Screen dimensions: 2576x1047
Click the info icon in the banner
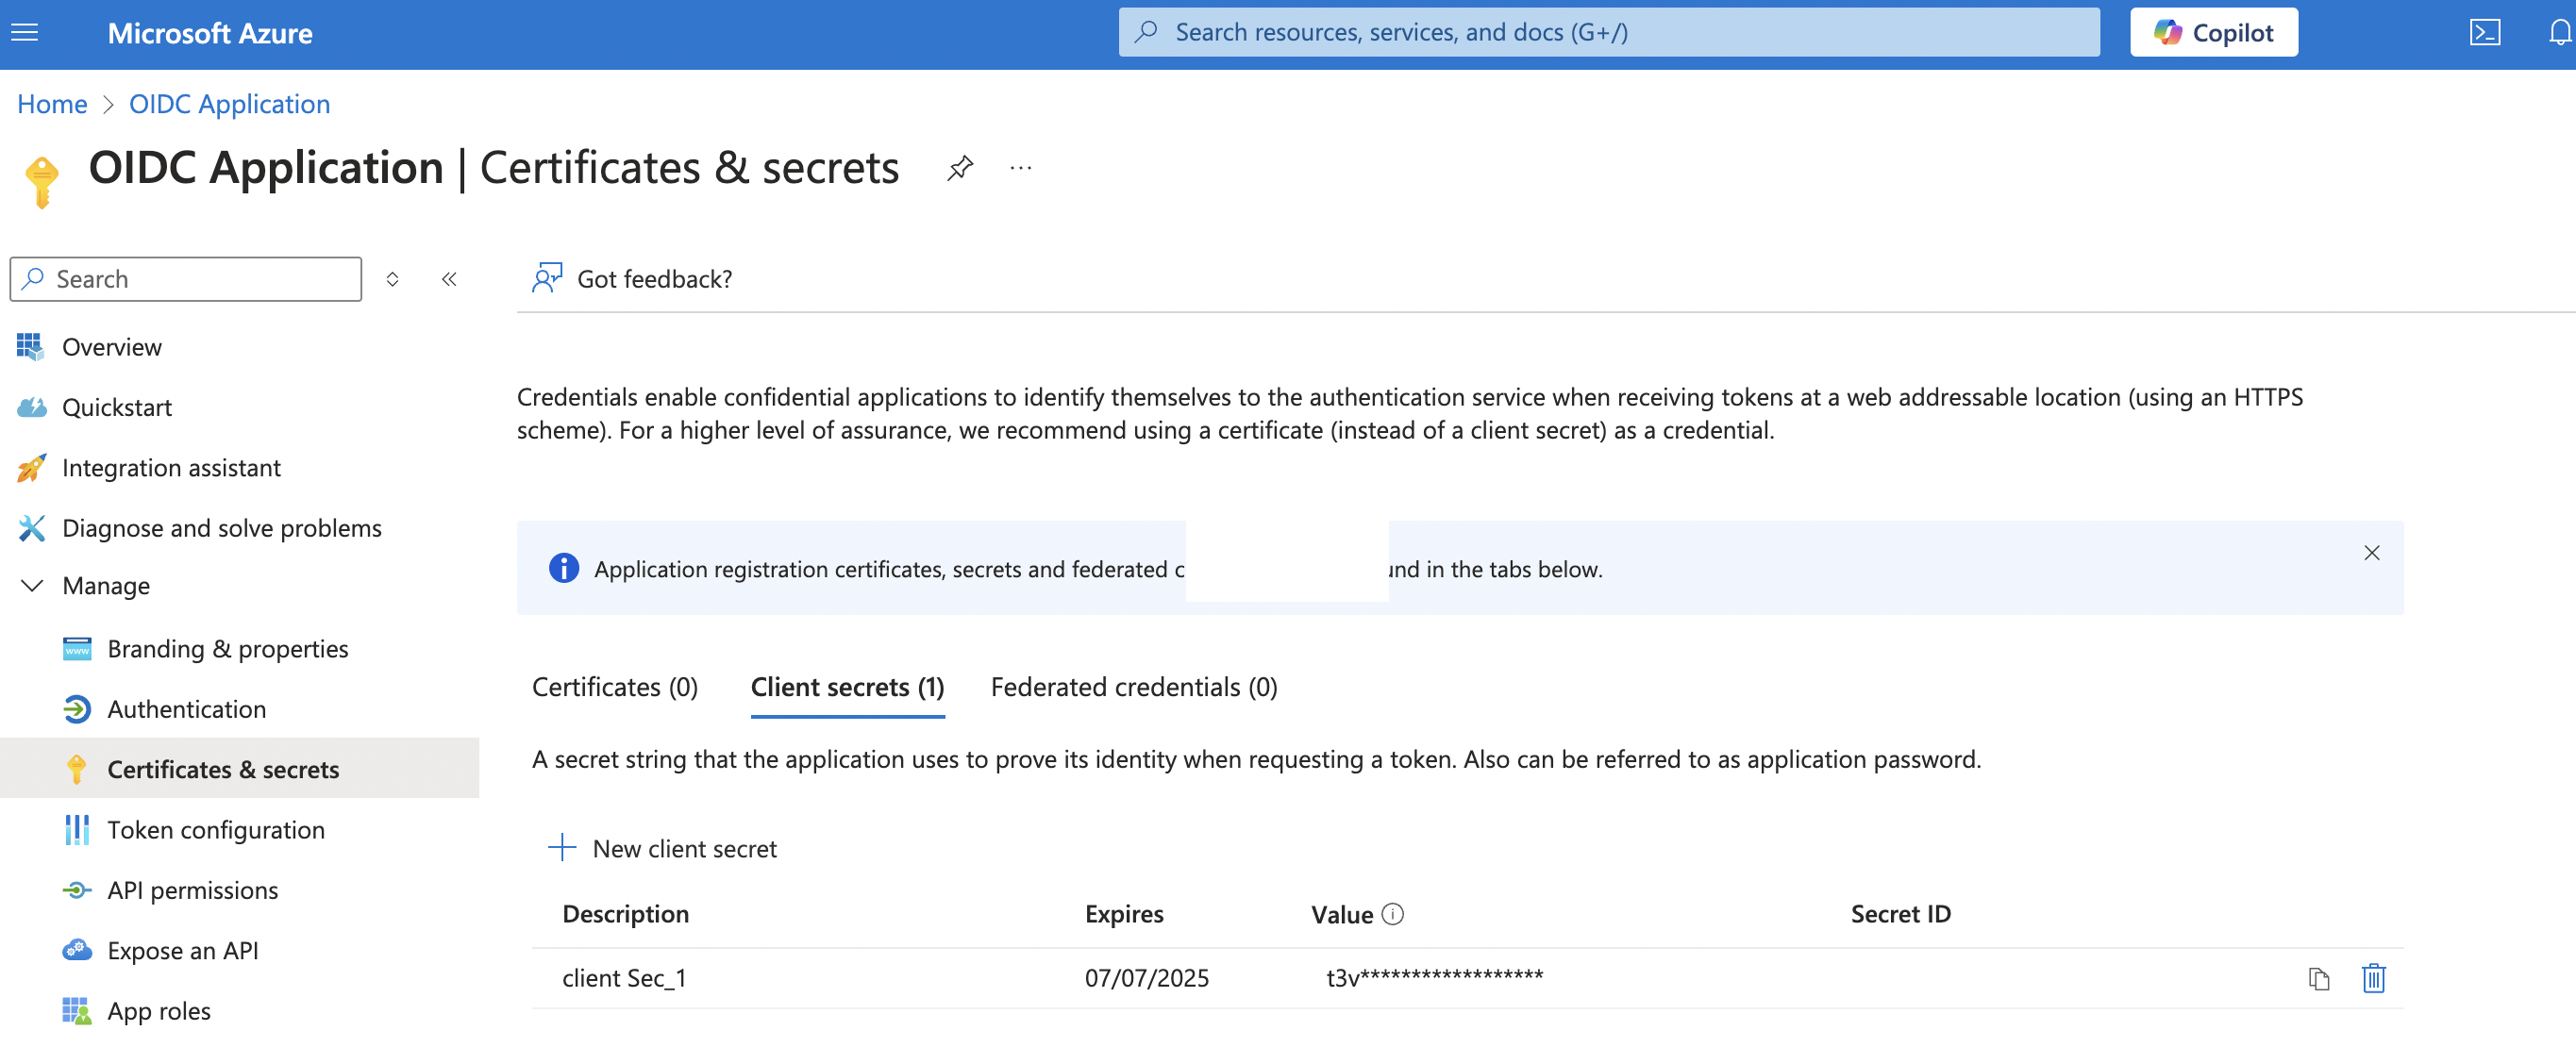coord(563,568)
